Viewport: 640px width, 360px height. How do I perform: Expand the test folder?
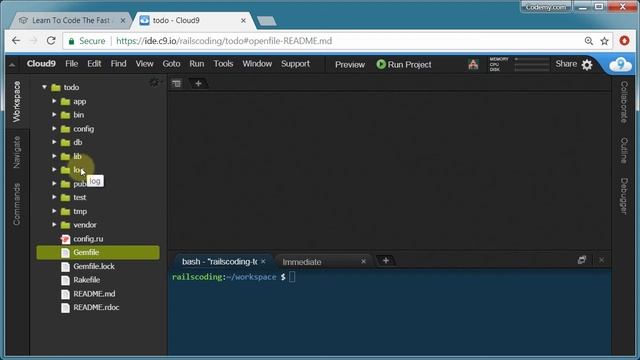pyautogui.click(x=54, y=197)
